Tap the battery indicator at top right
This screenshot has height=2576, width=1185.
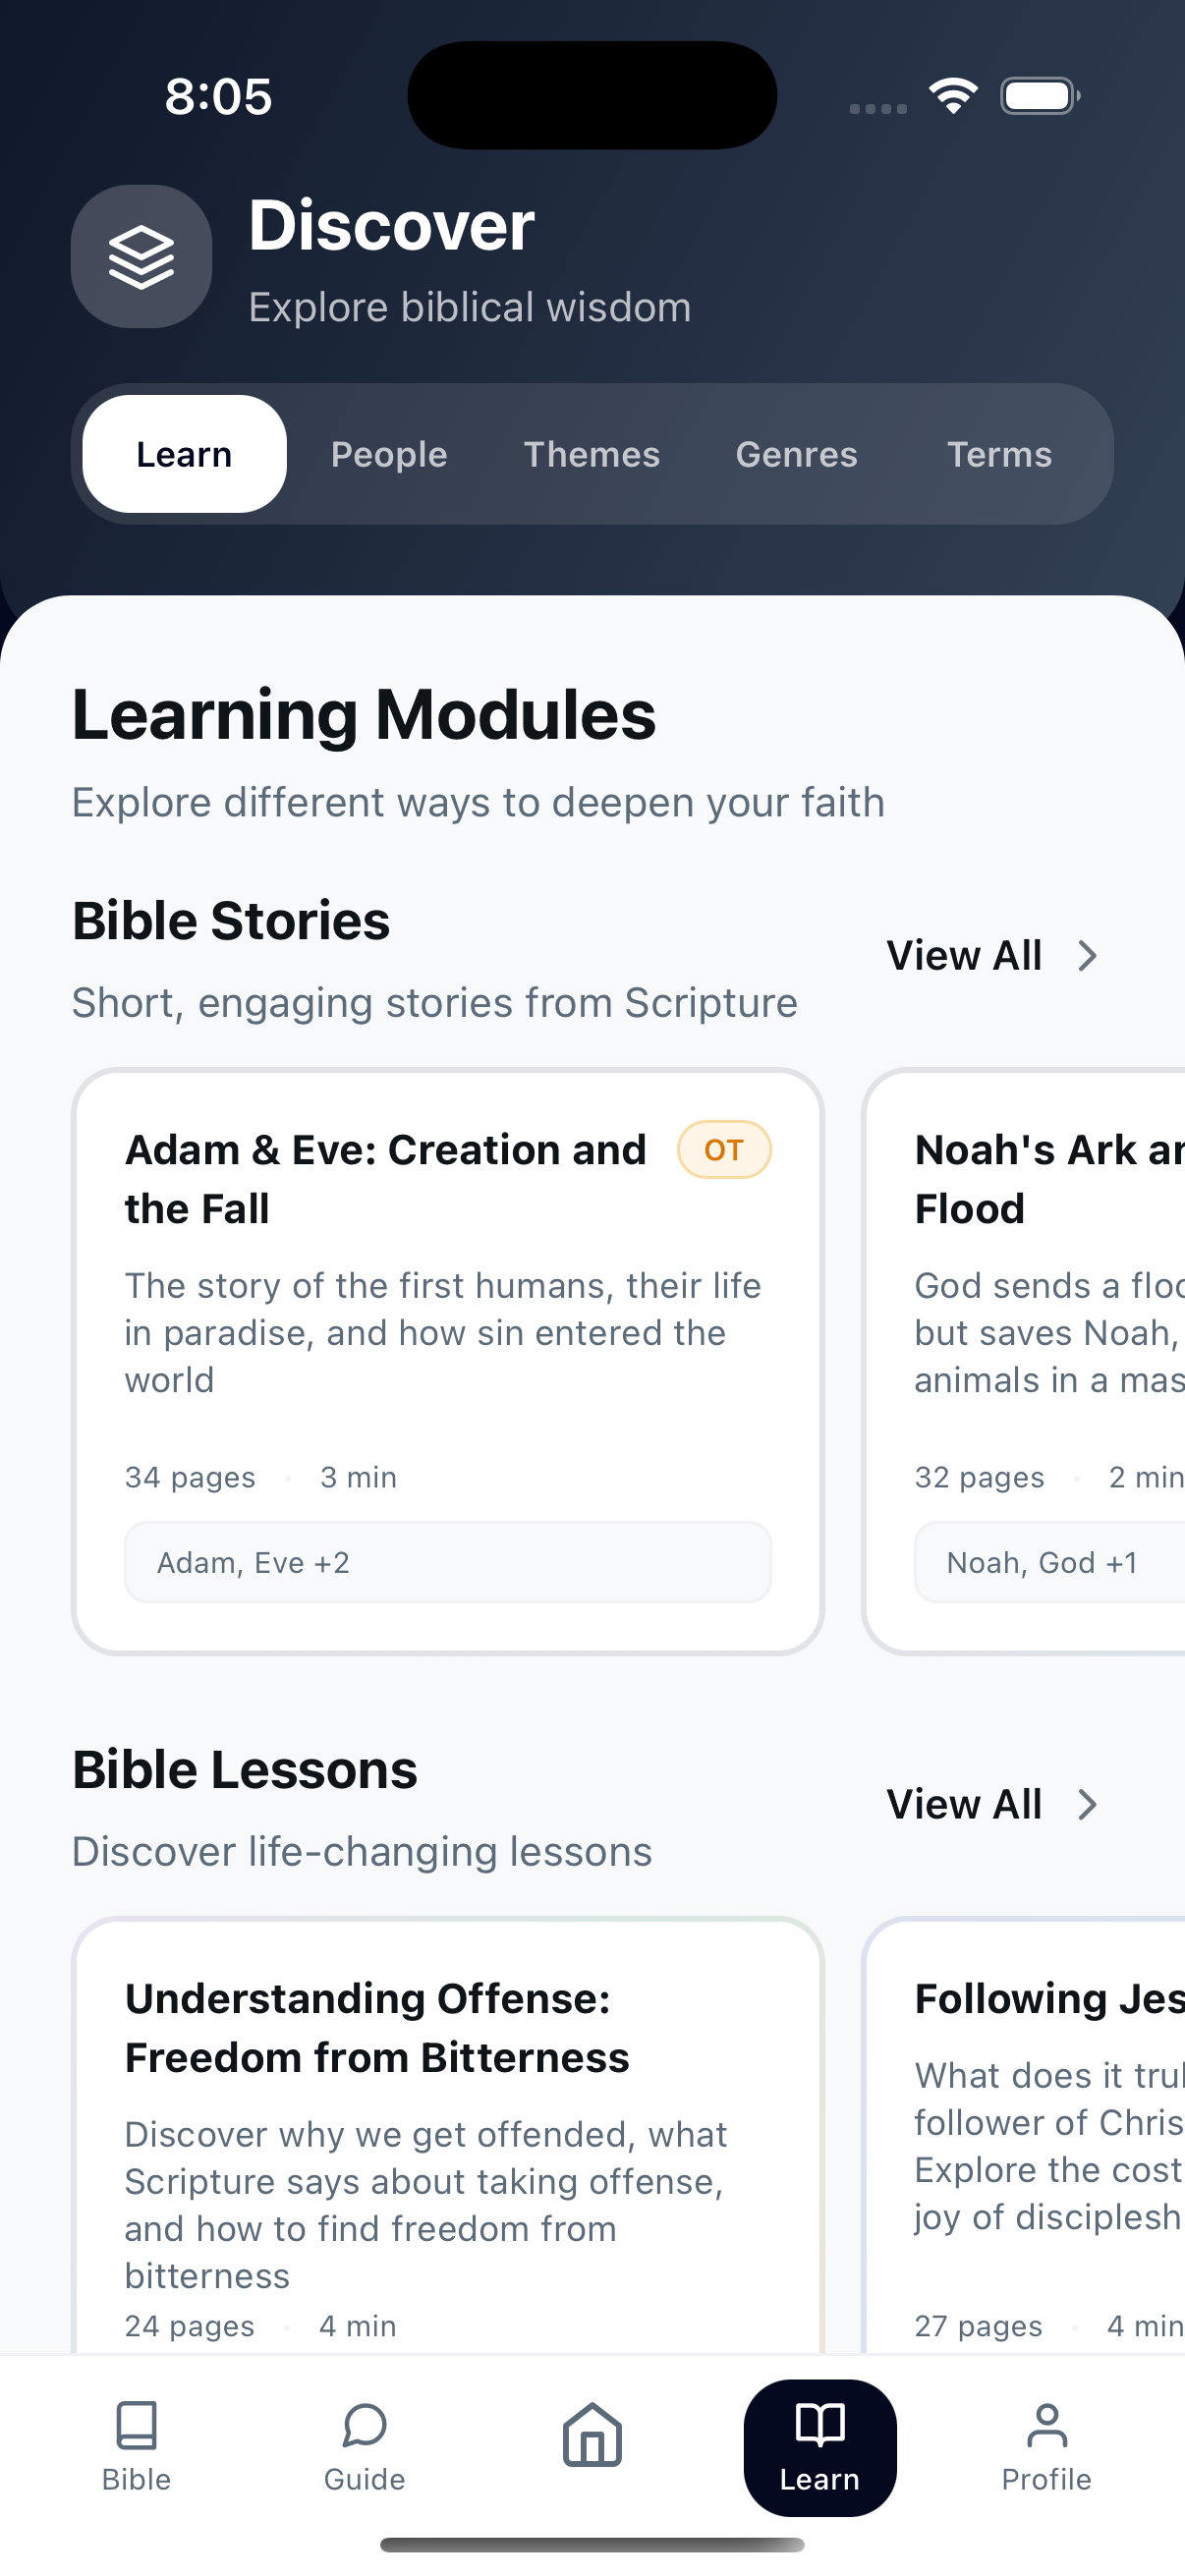pos(1038,95)
